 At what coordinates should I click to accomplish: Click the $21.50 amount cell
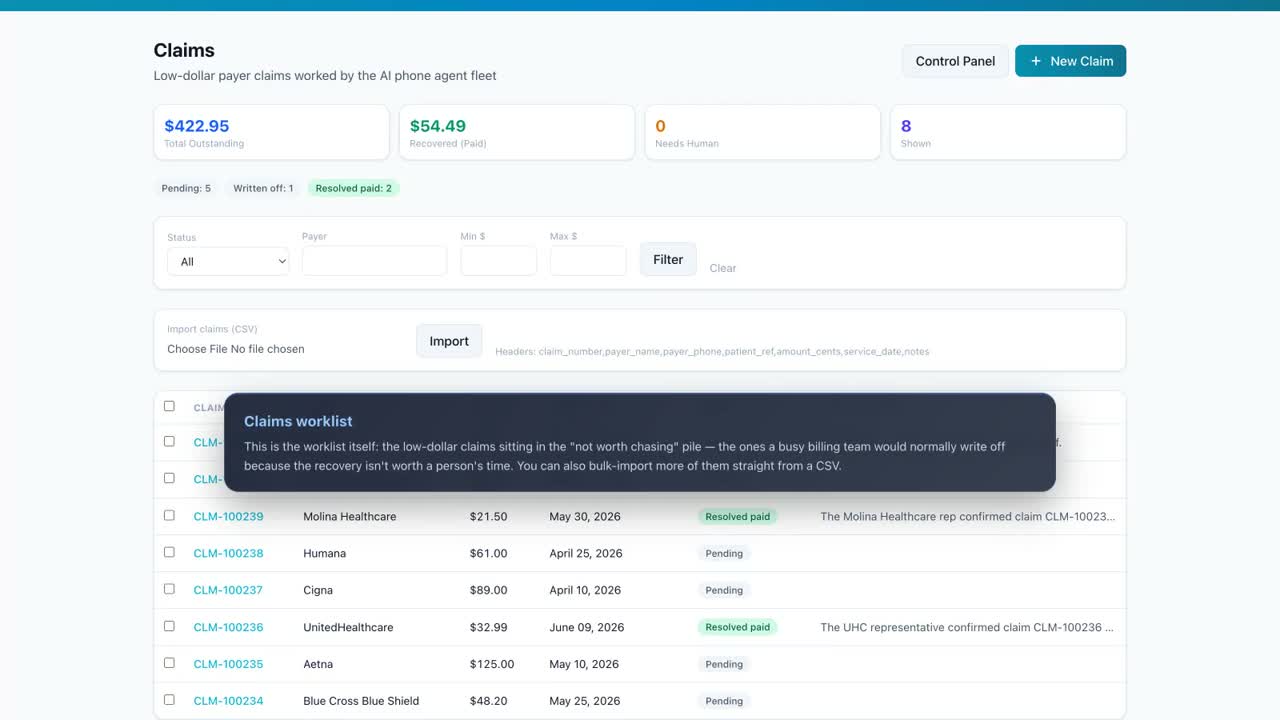tap(489, 517)
